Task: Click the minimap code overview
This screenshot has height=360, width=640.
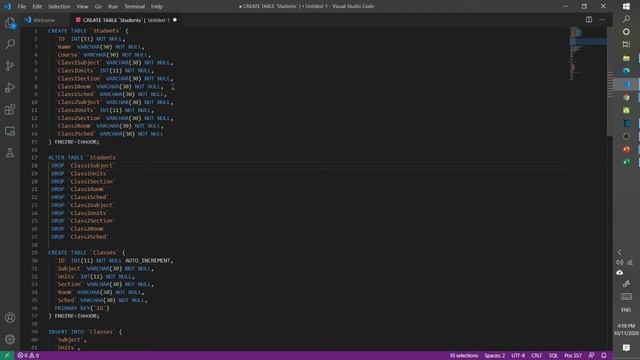Action: 588,53
